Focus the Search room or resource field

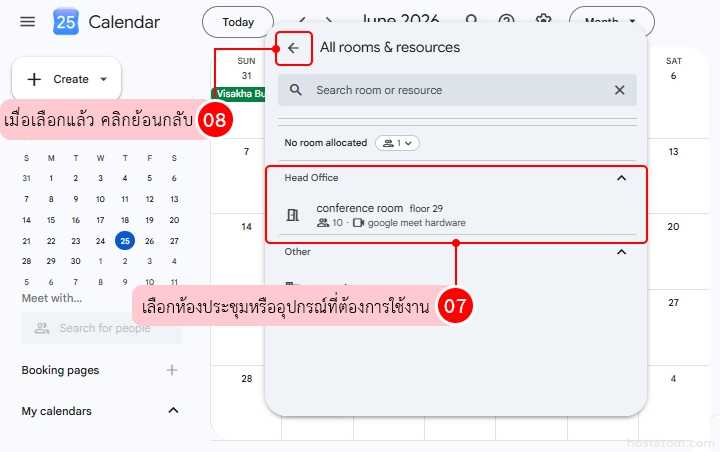tap(457, 90)
